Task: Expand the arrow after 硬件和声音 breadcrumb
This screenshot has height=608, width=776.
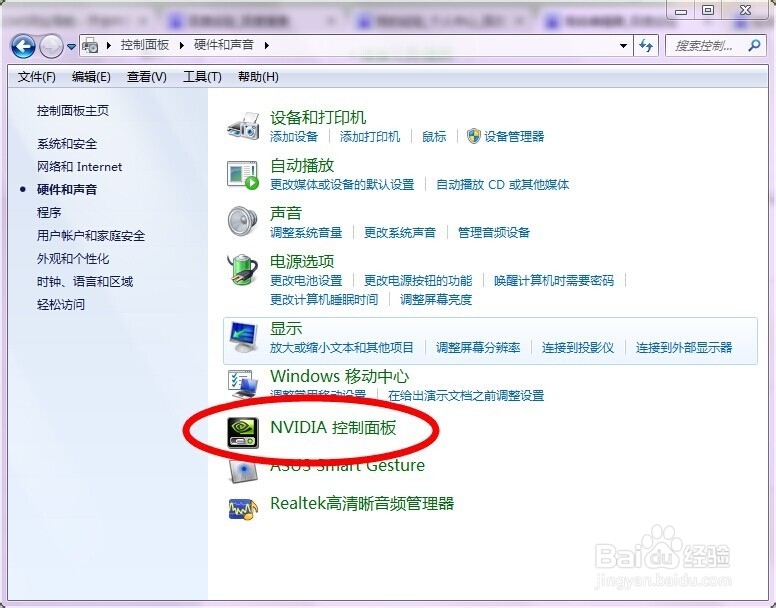Action: [267, 46]
